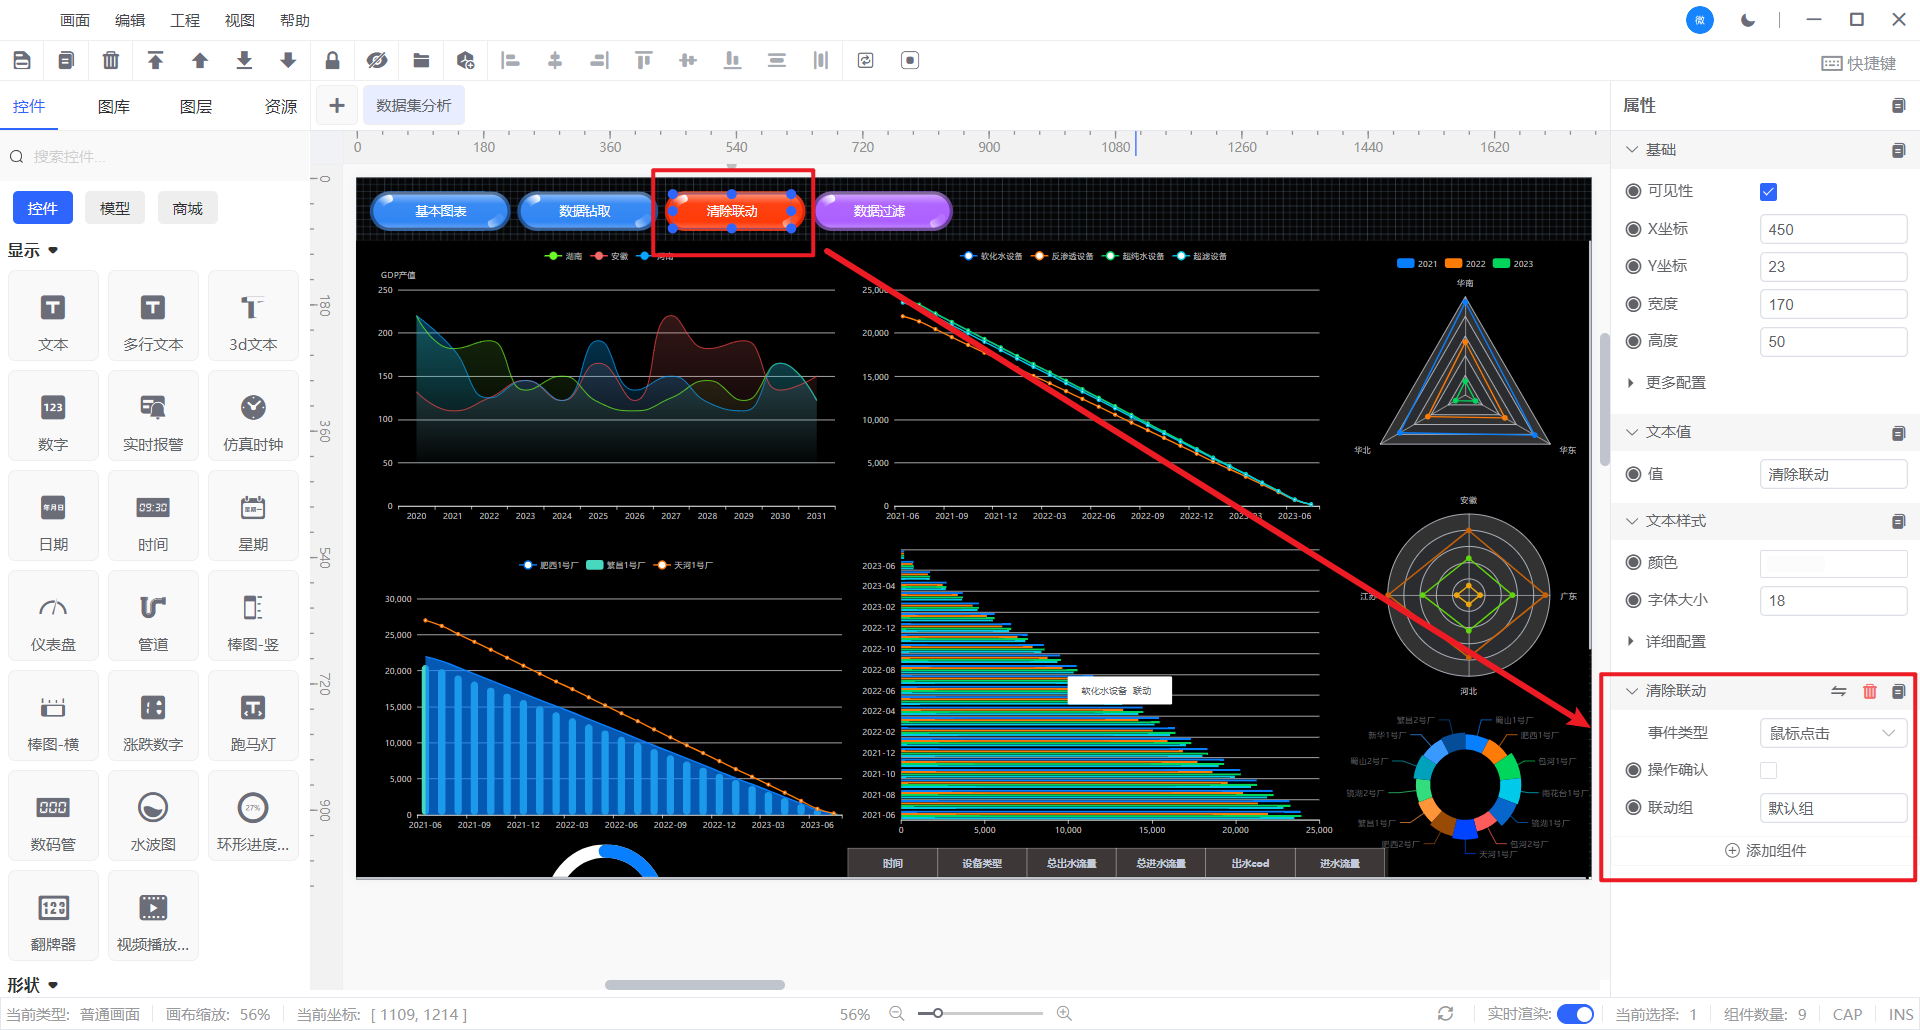Image resolution: width=1920 pixels, height=1030 pixels.
Task: Select the 仪表盘 gauge widget
Action: pos(53,617)
